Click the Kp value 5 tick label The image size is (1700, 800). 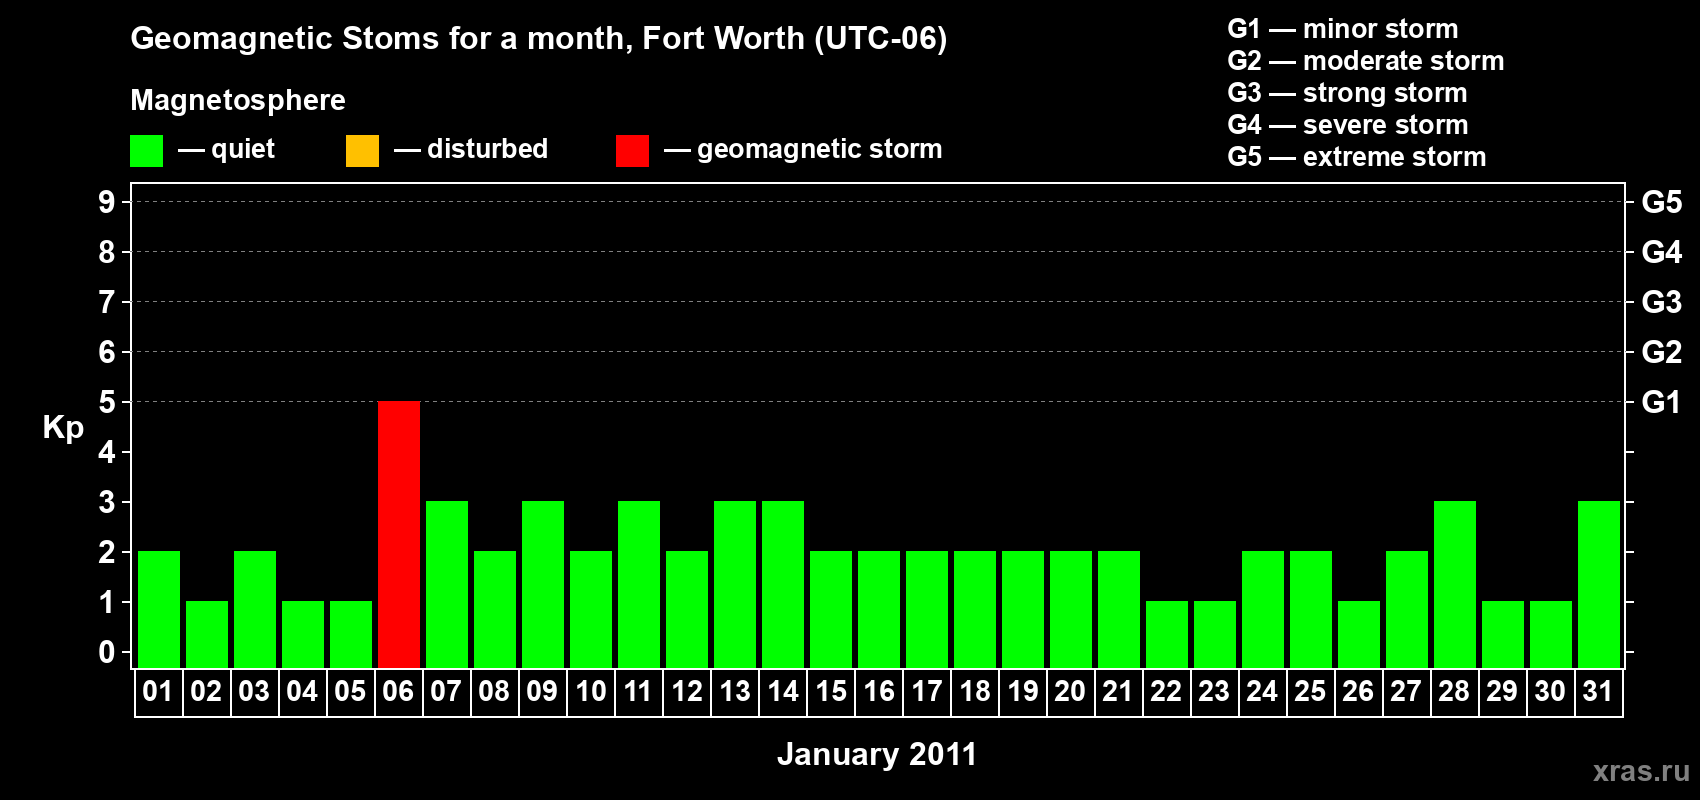107,402
